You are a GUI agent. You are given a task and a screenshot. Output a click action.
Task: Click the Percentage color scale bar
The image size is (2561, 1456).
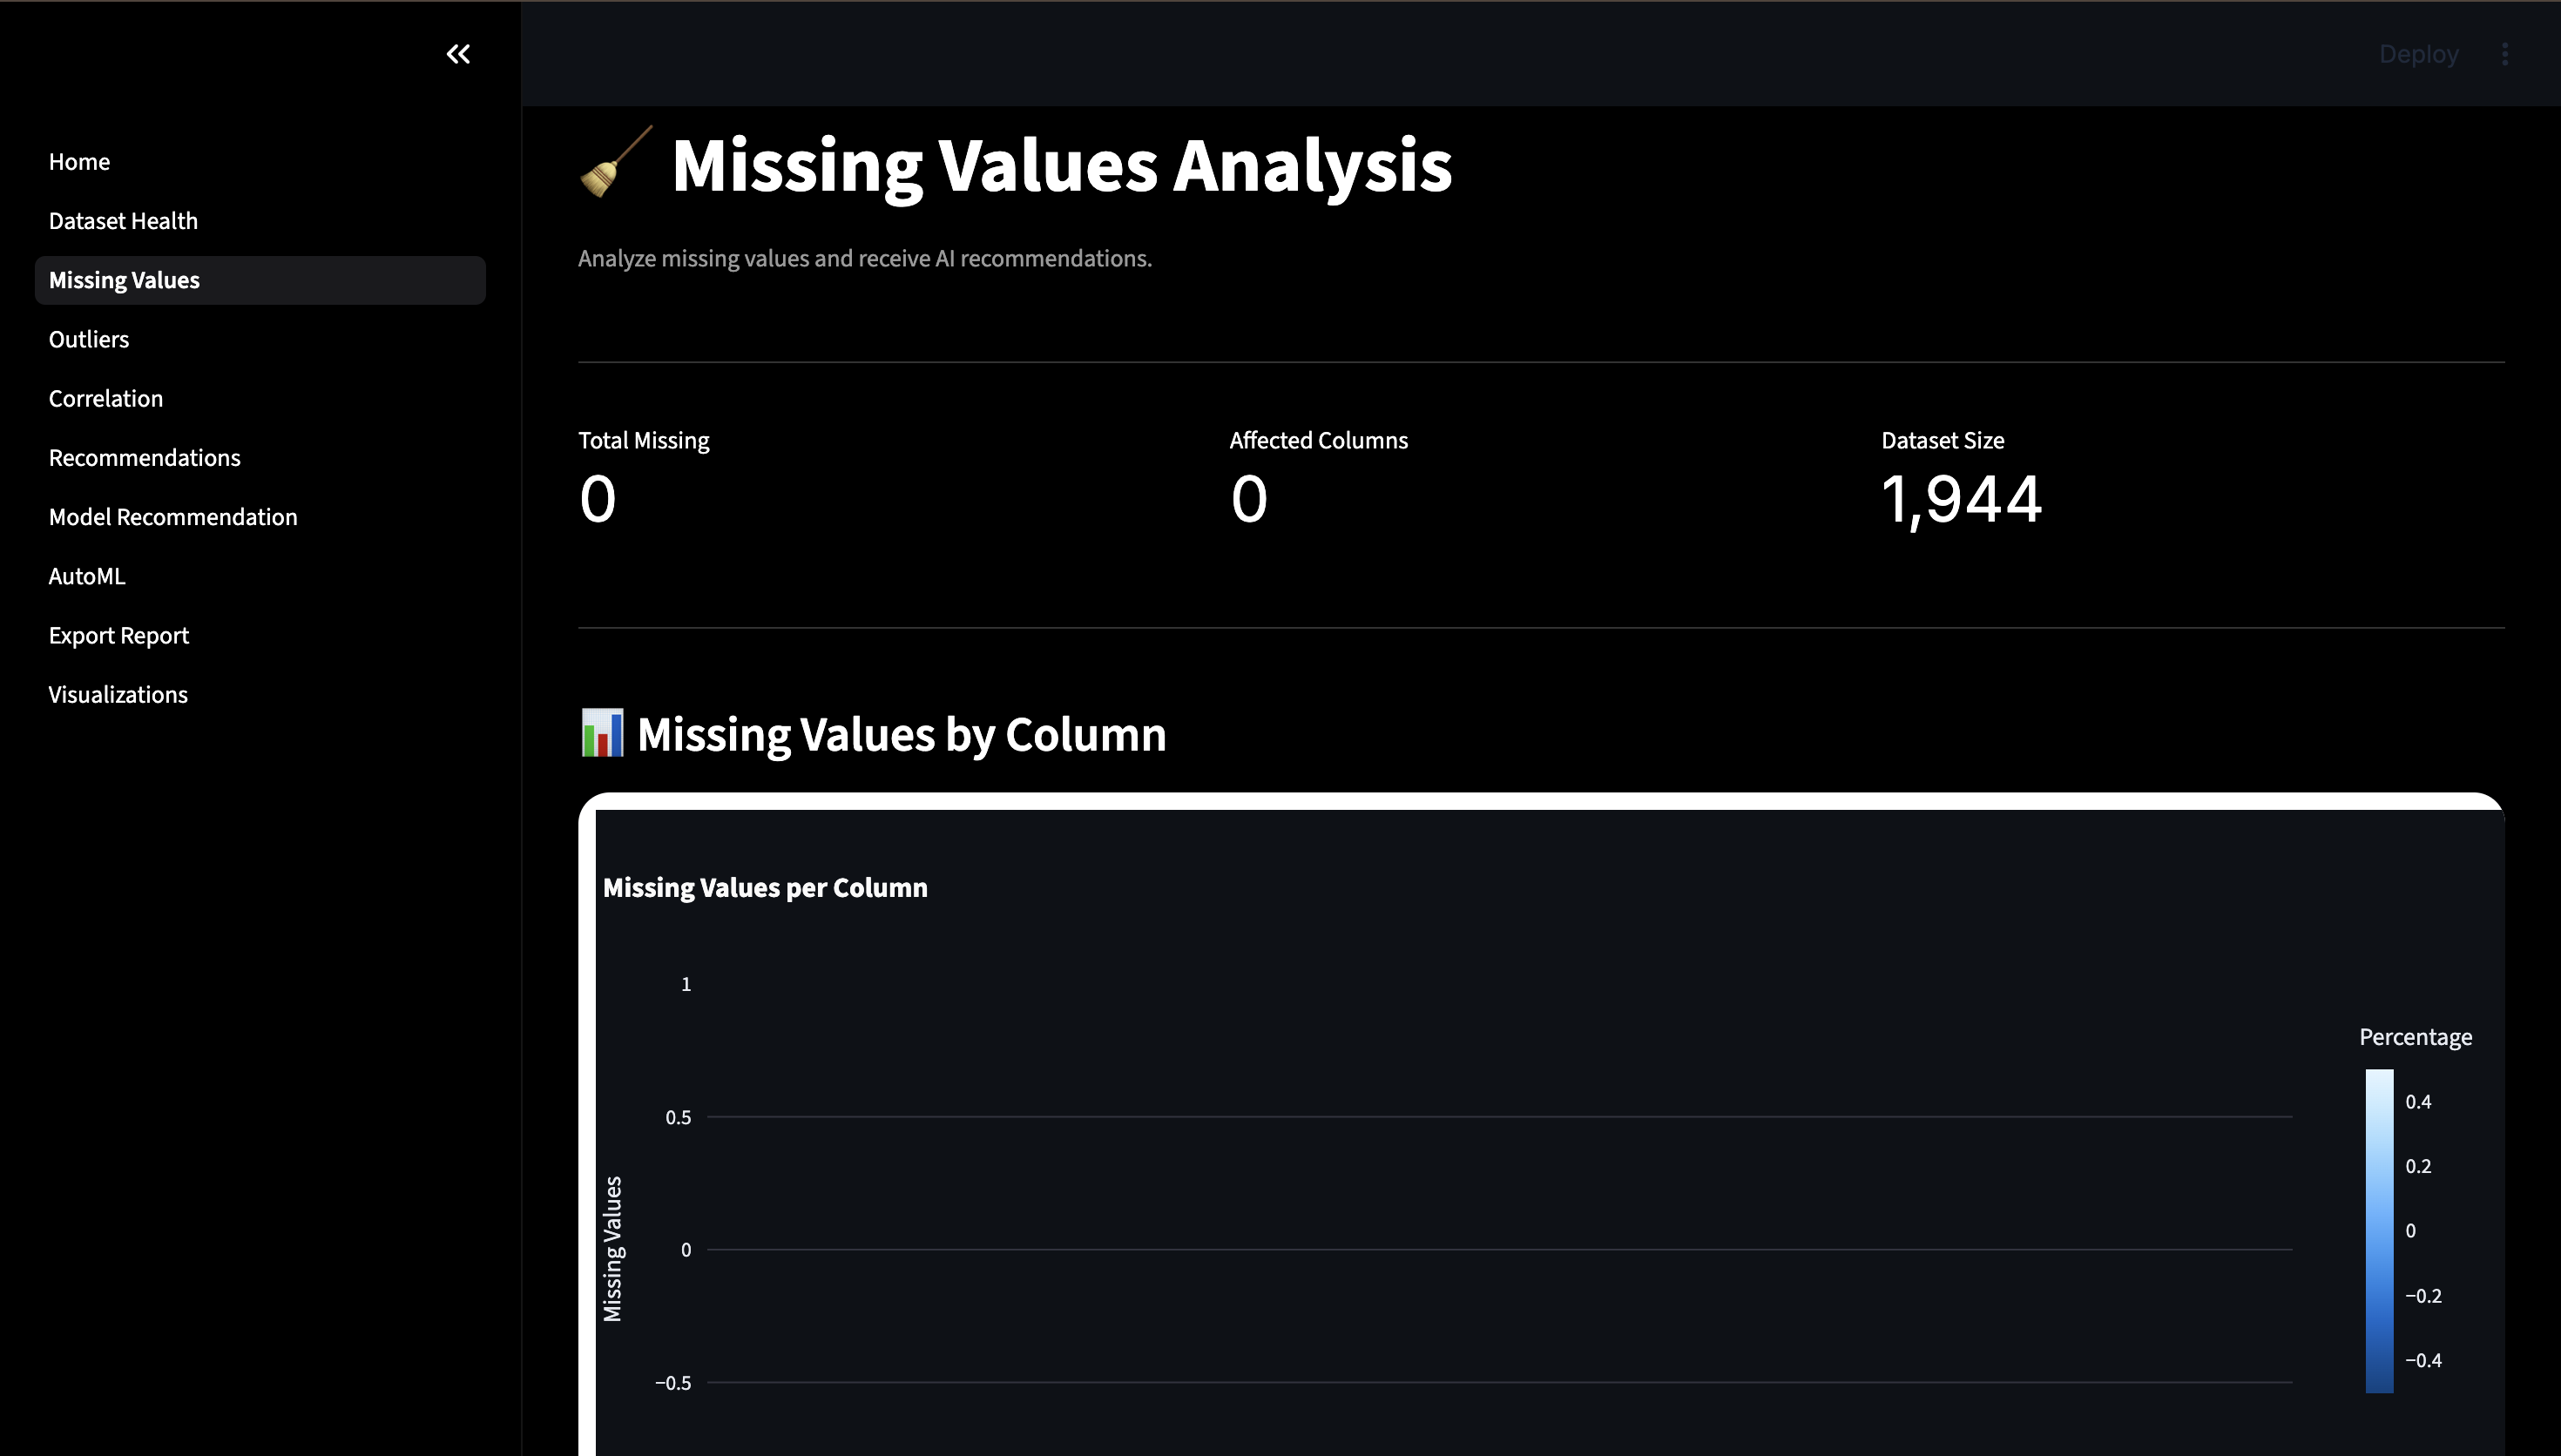click(x=2379, y=1231)
